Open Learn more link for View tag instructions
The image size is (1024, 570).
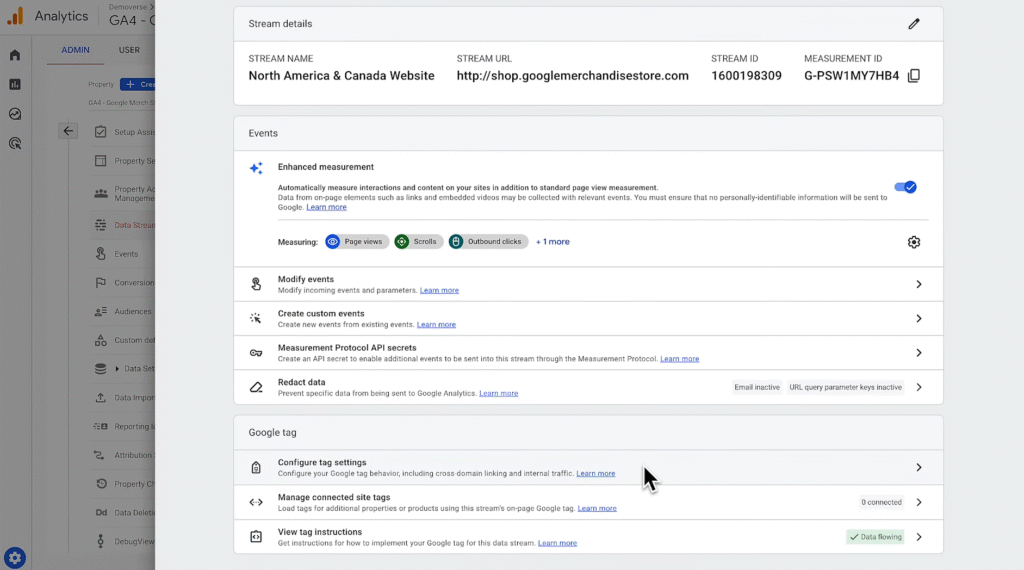[557, 543]
